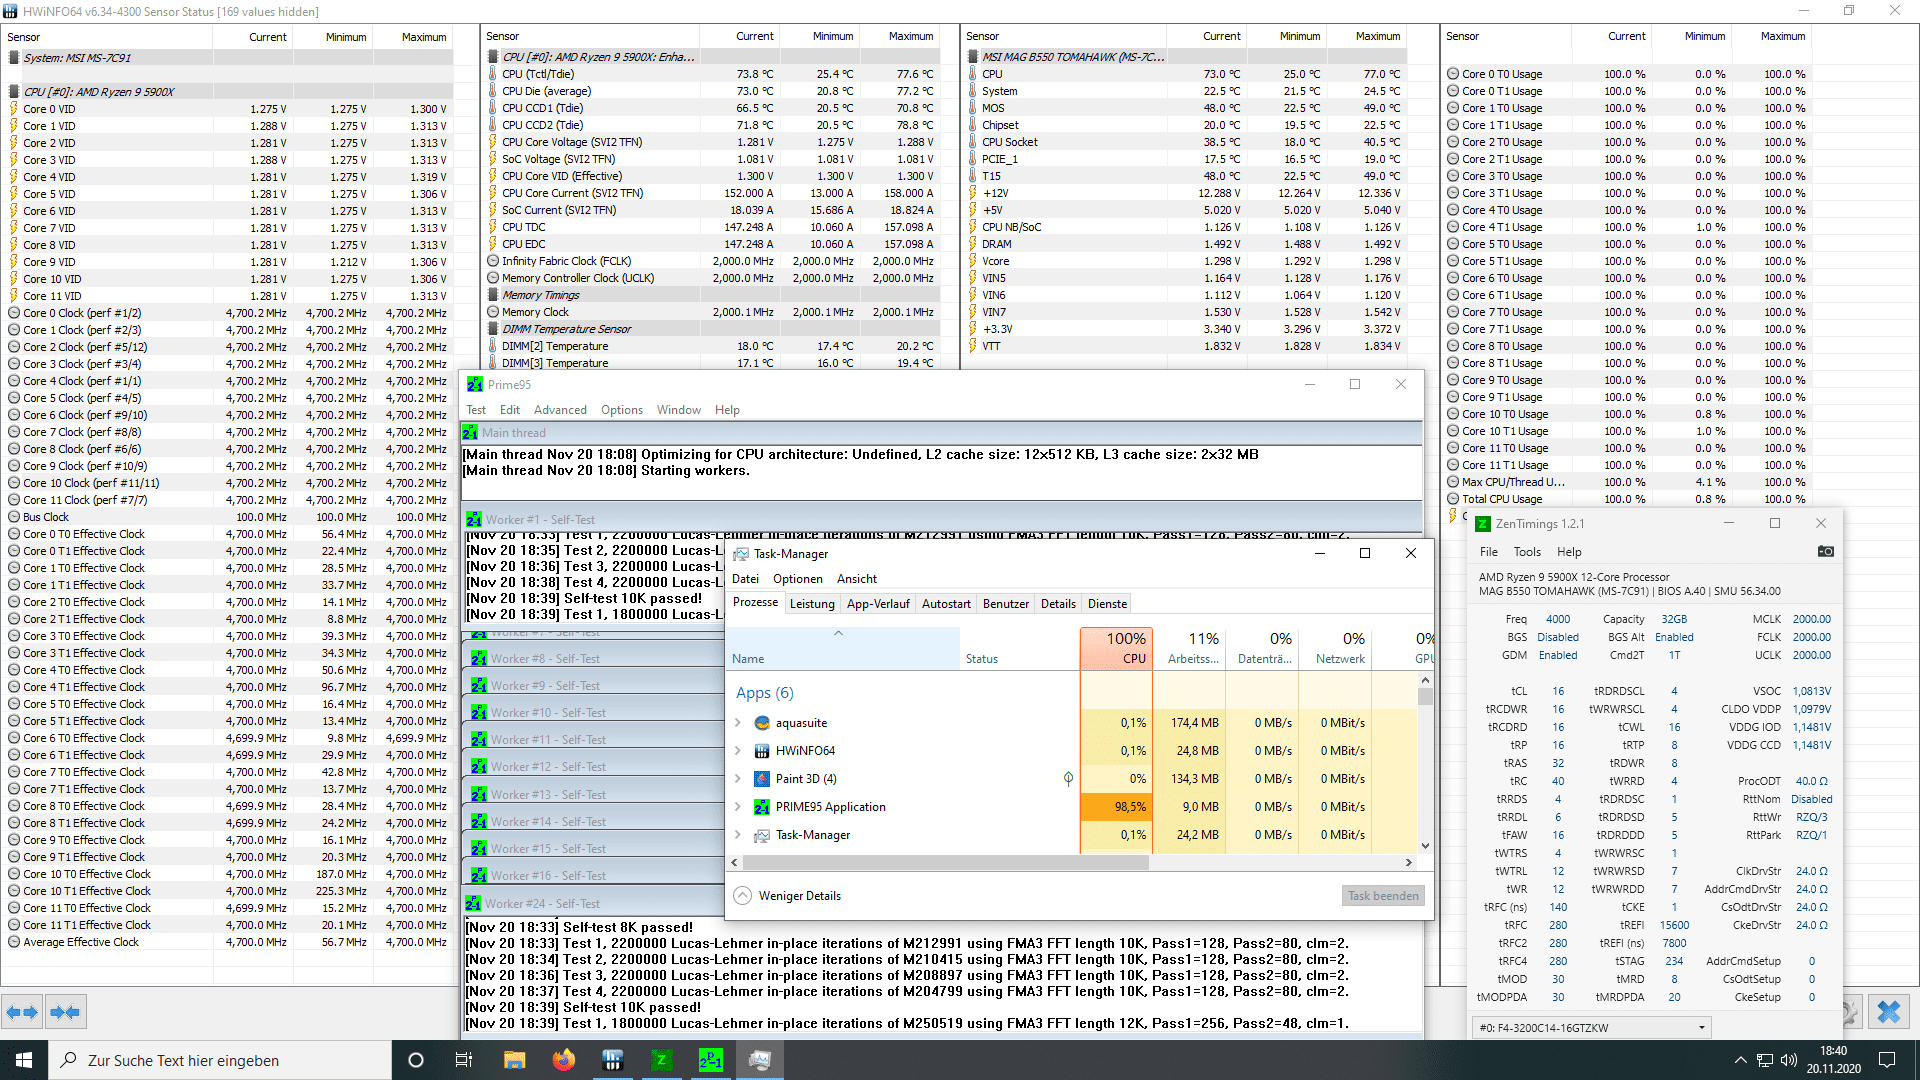Open the Tools menu in ZenTimings
Image resolution: width=1920 pixels, height=1080 pixels.
click(1527, 552)
